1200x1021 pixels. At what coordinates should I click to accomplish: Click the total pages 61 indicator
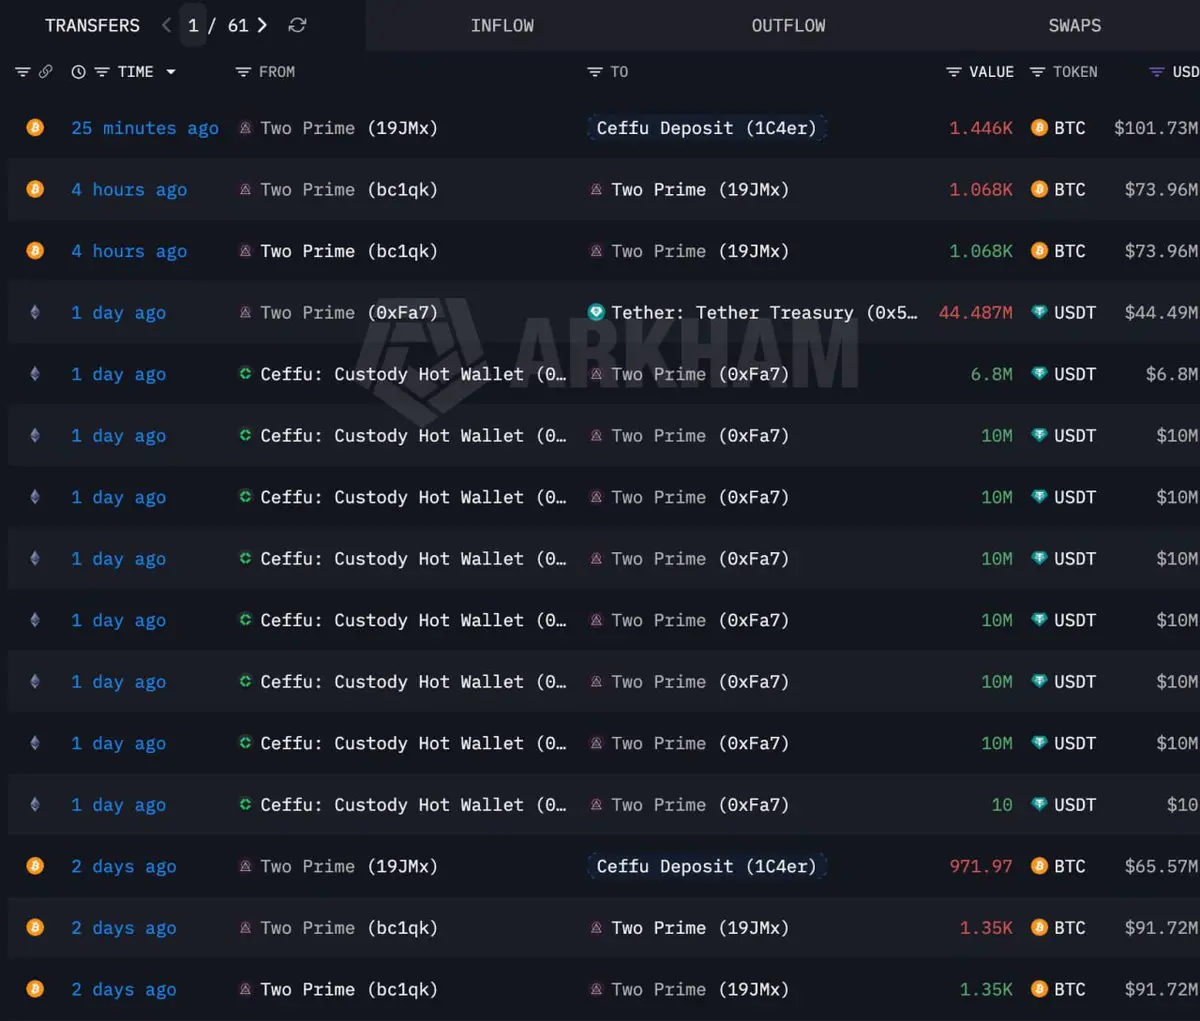pyautogui.click(x=238, y=25)
